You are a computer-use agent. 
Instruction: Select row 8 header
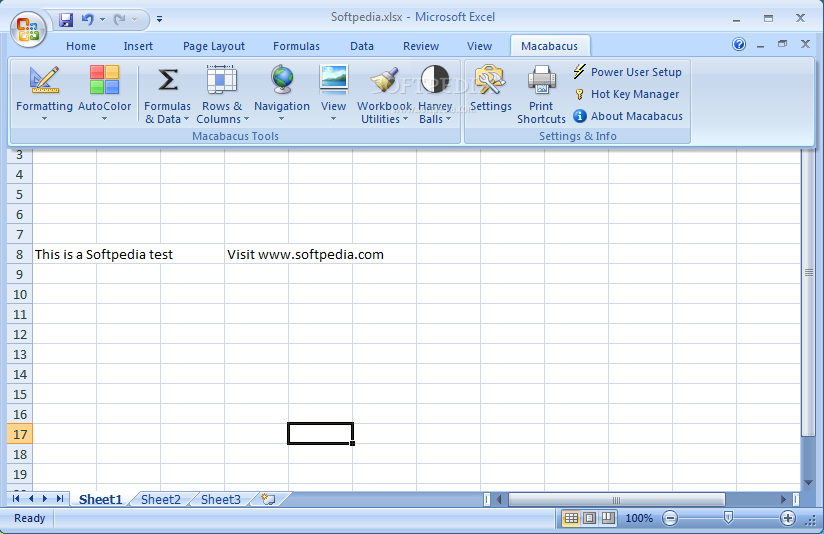20,254
